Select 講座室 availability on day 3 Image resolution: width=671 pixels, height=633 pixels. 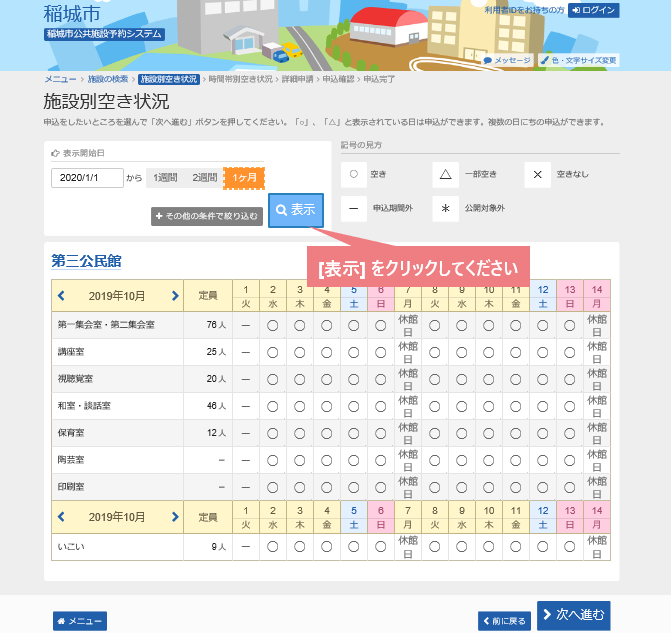(x=300, y=353)
